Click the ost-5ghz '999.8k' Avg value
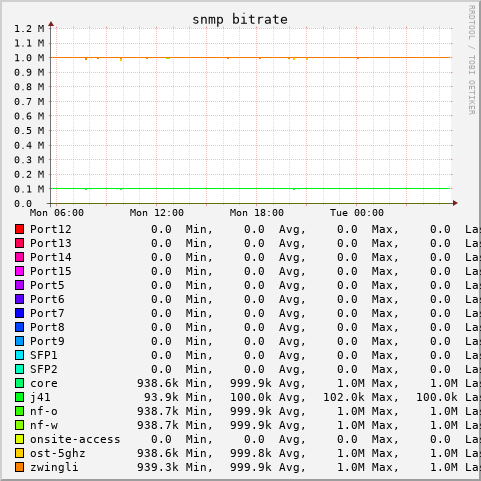Viewport: 481px width, 481px height. click(251, 453)
